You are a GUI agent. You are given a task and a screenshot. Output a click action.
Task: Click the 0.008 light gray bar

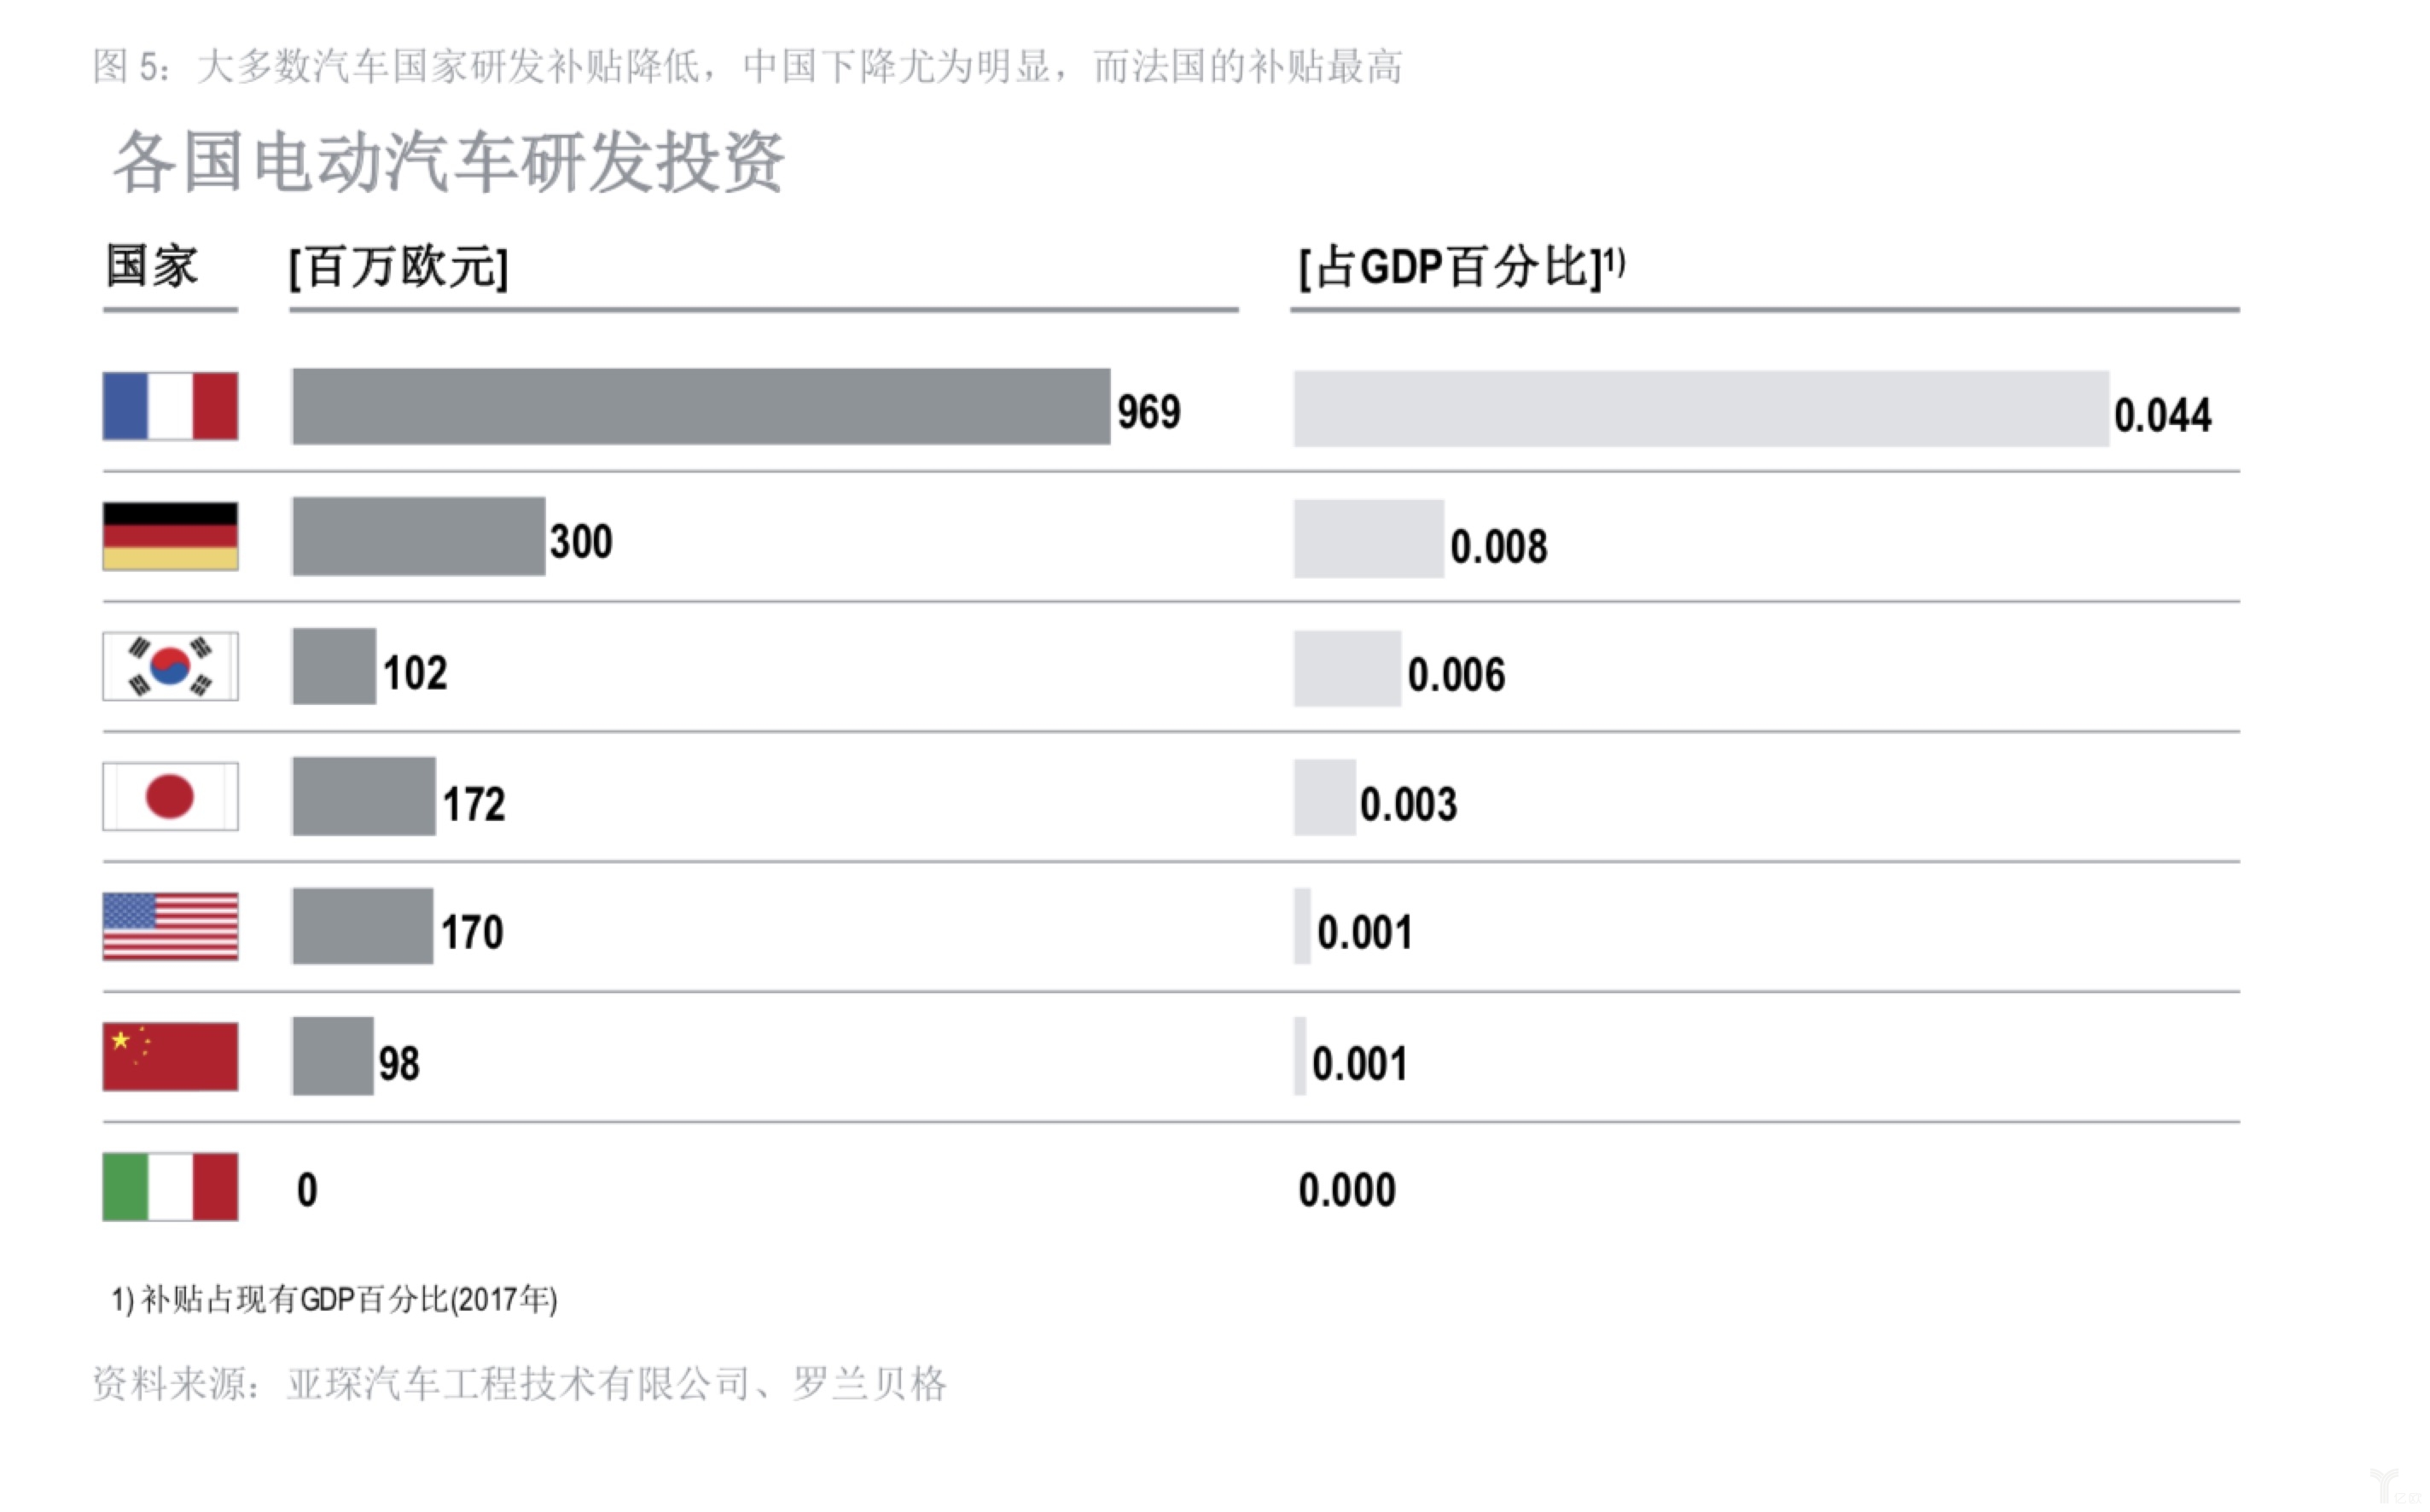[1368, 539]
